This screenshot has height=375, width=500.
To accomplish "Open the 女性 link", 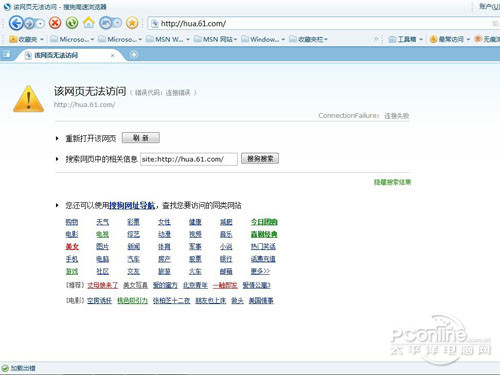I will pyautogui.click(x=164, y=222).
